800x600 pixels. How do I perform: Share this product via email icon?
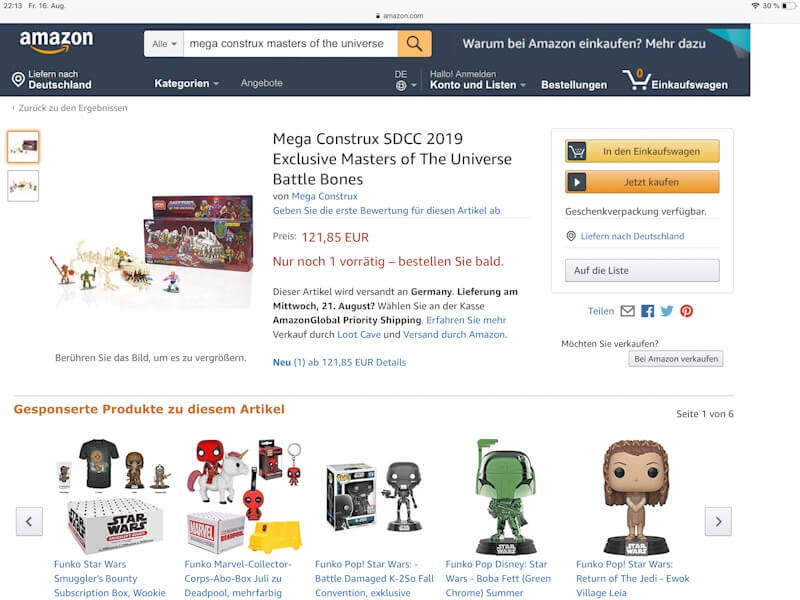pos(628,311)
